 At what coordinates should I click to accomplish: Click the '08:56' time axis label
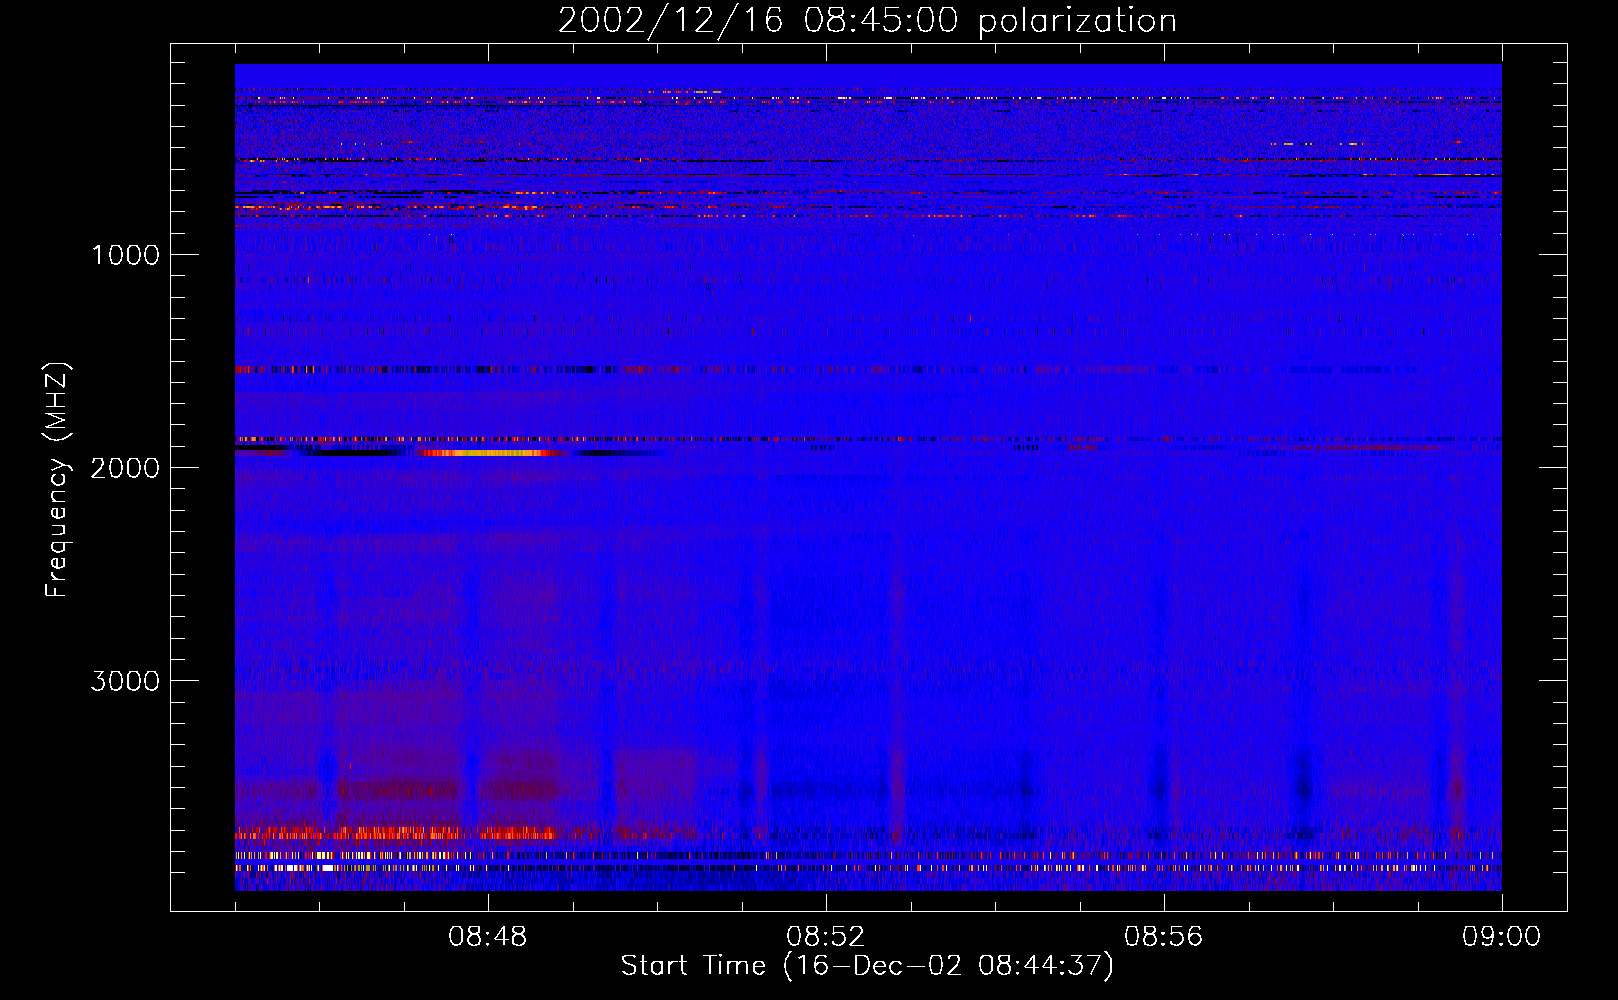click(x=1164, y=937)
